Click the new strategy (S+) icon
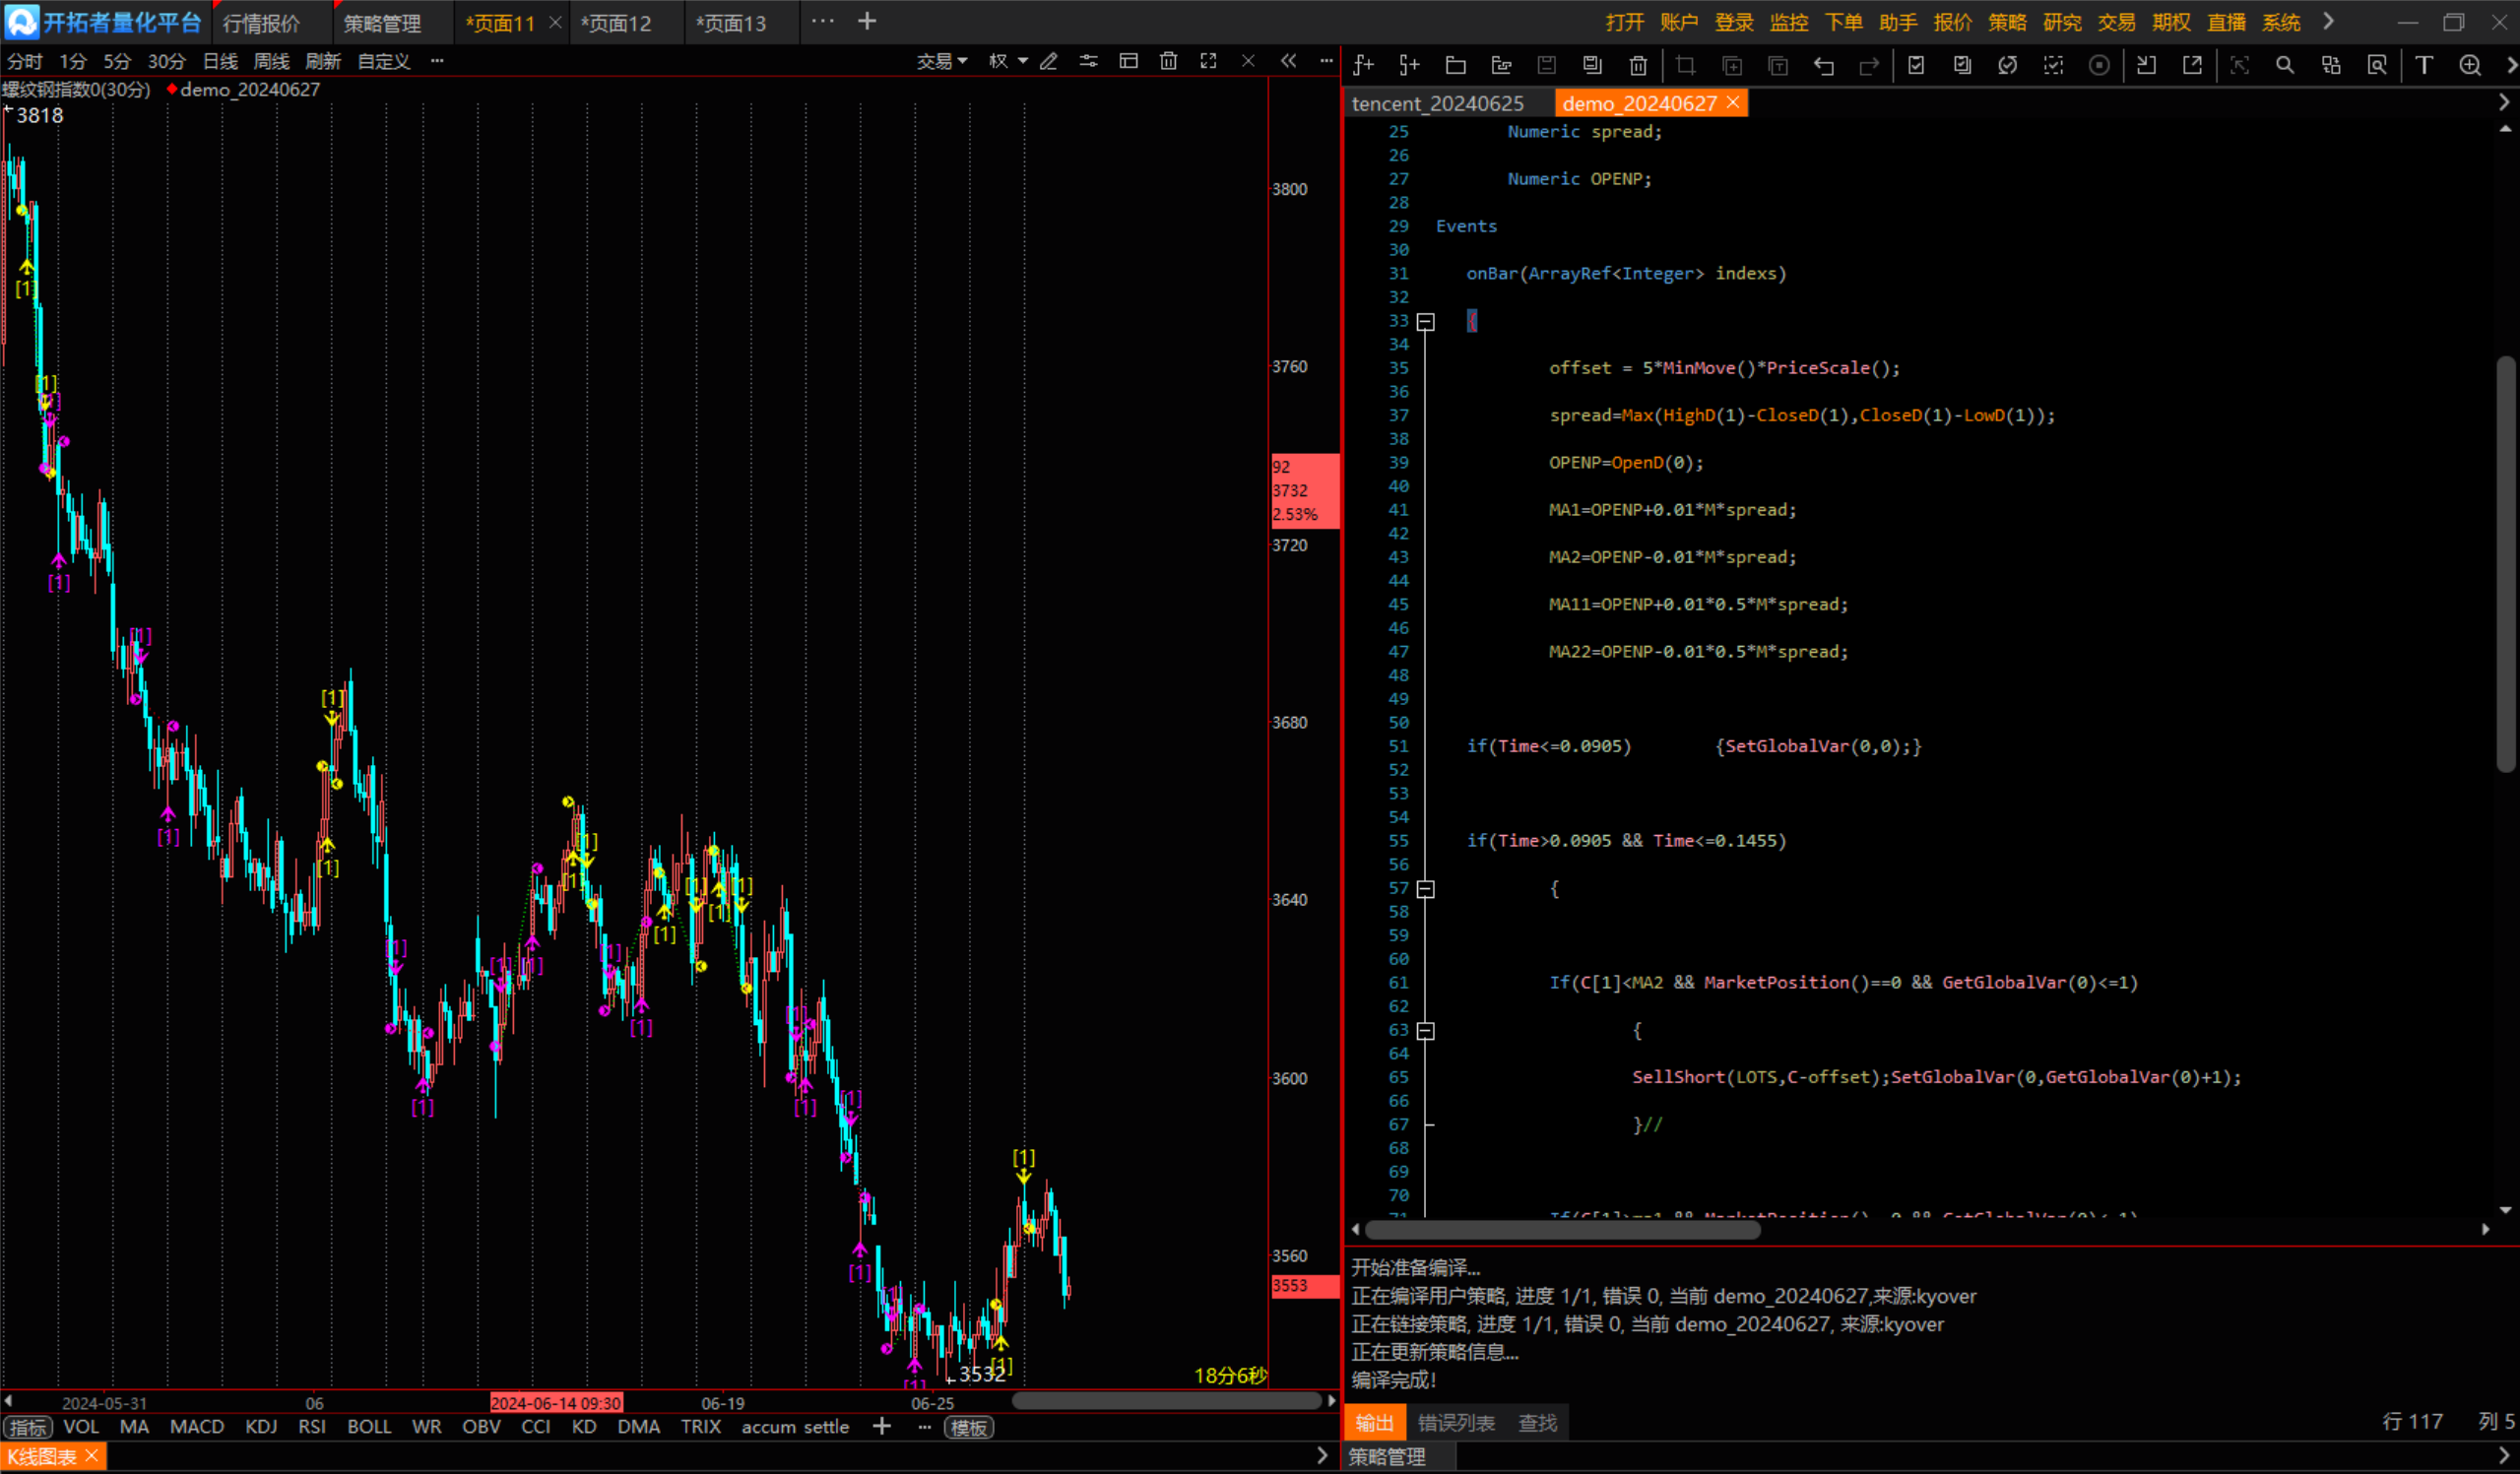The height and width of the screenshot is (1474, 2520). 1409,65
